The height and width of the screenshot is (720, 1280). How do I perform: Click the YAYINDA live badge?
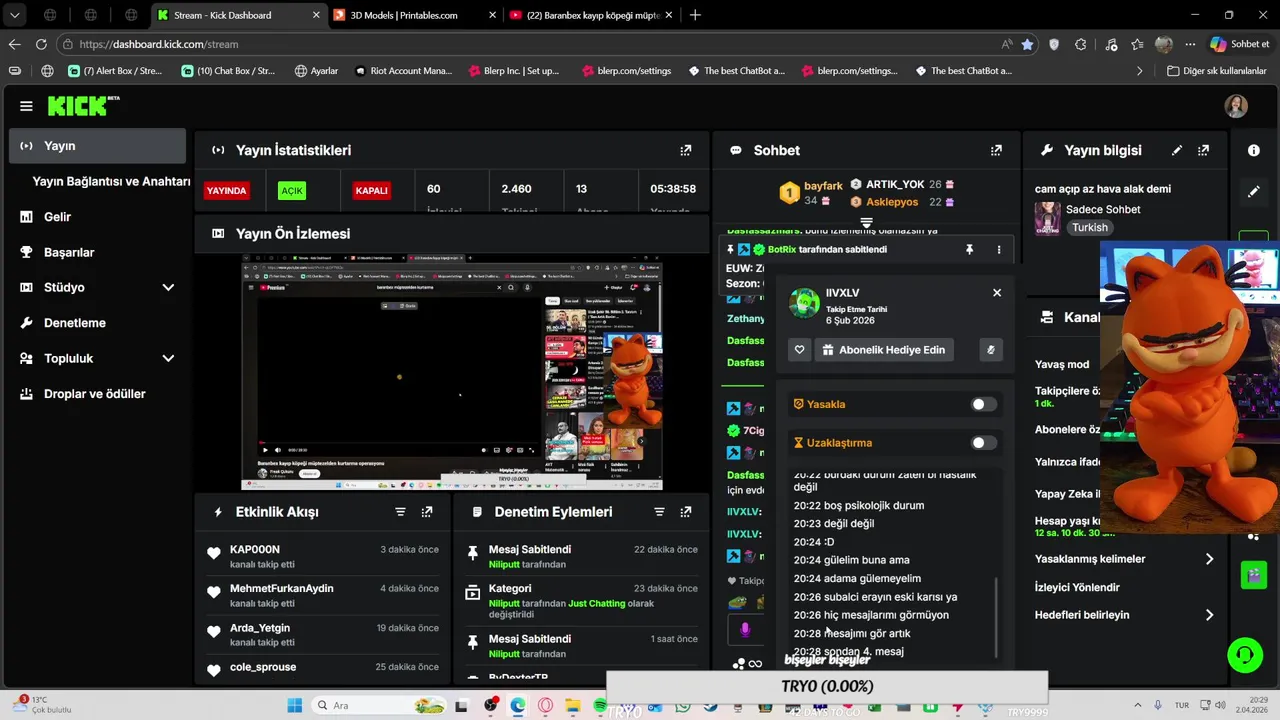click(x=226, y=190)
